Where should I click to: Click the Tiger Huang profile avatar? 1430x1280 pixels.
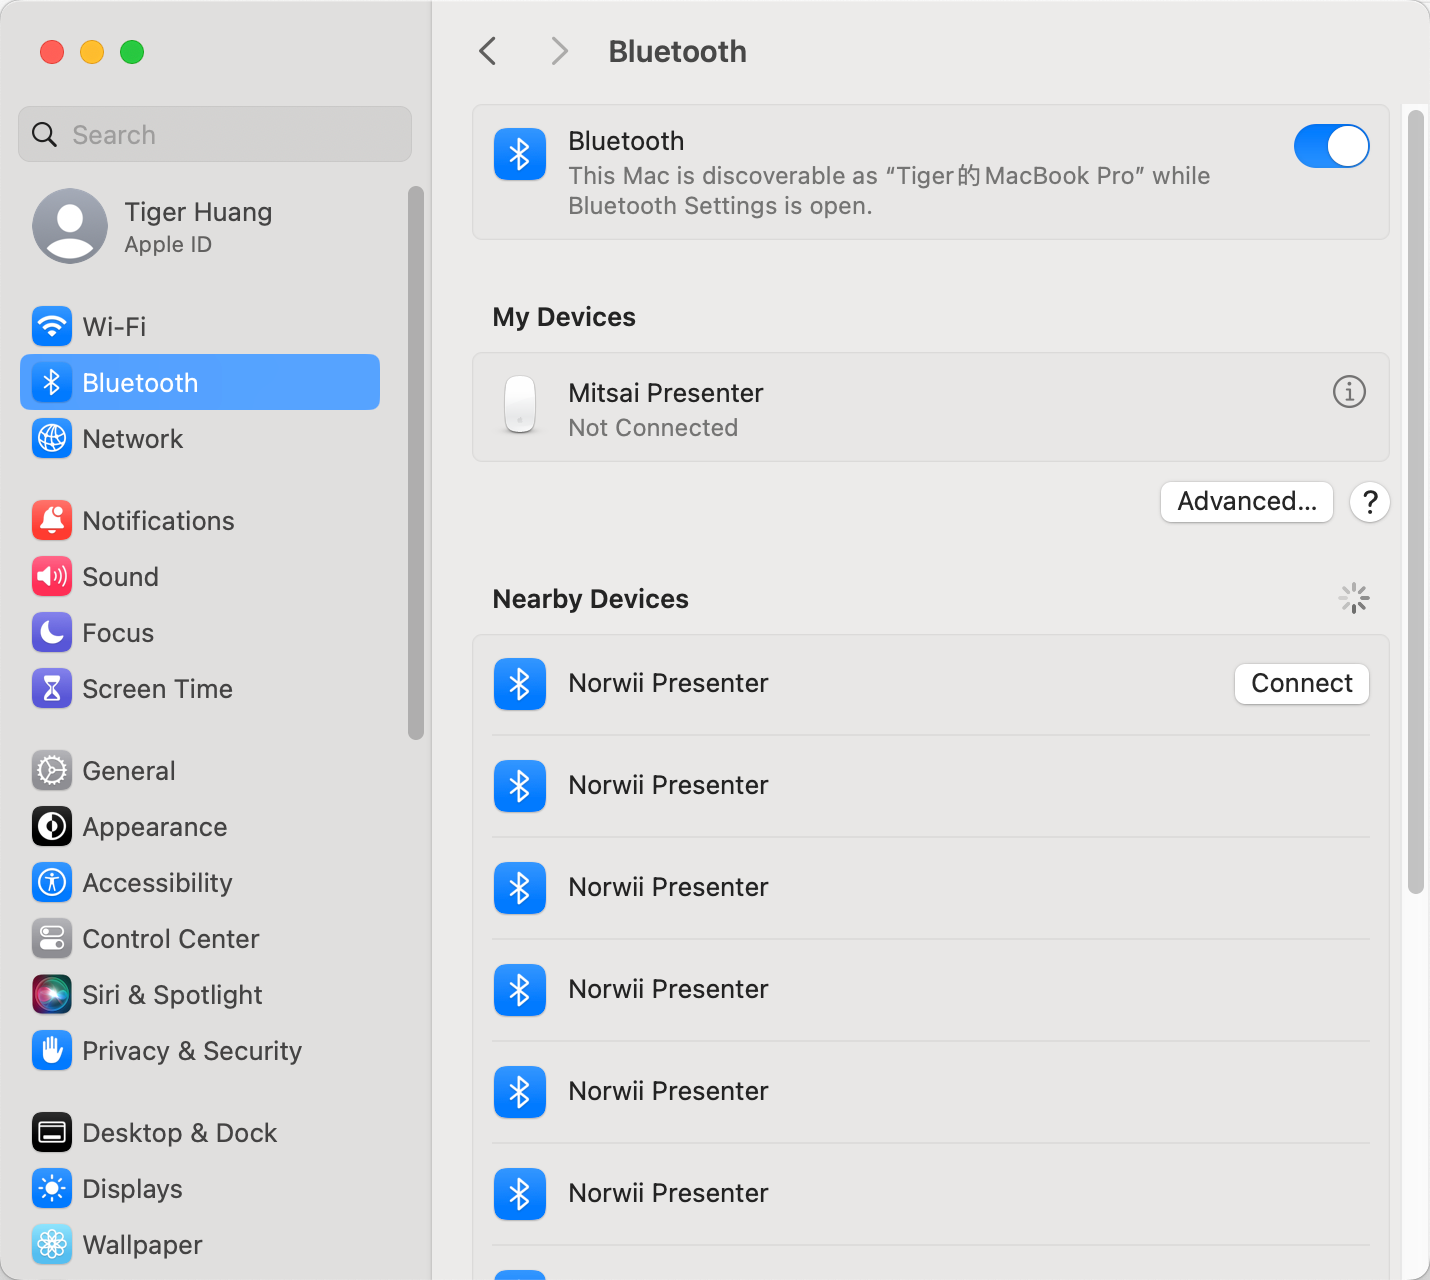(70, 226)
